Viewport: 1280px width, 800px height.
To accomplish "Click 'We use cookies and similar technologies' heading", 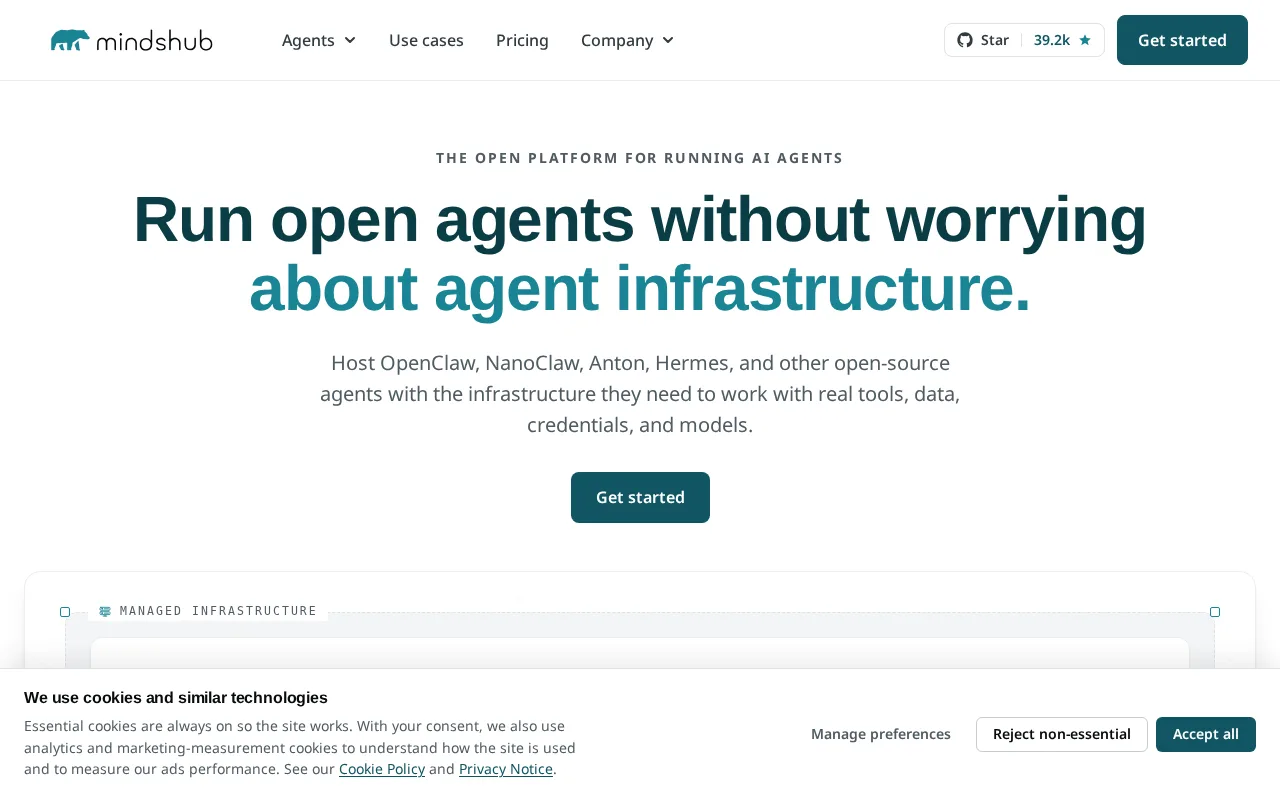I will click(176, 698).
